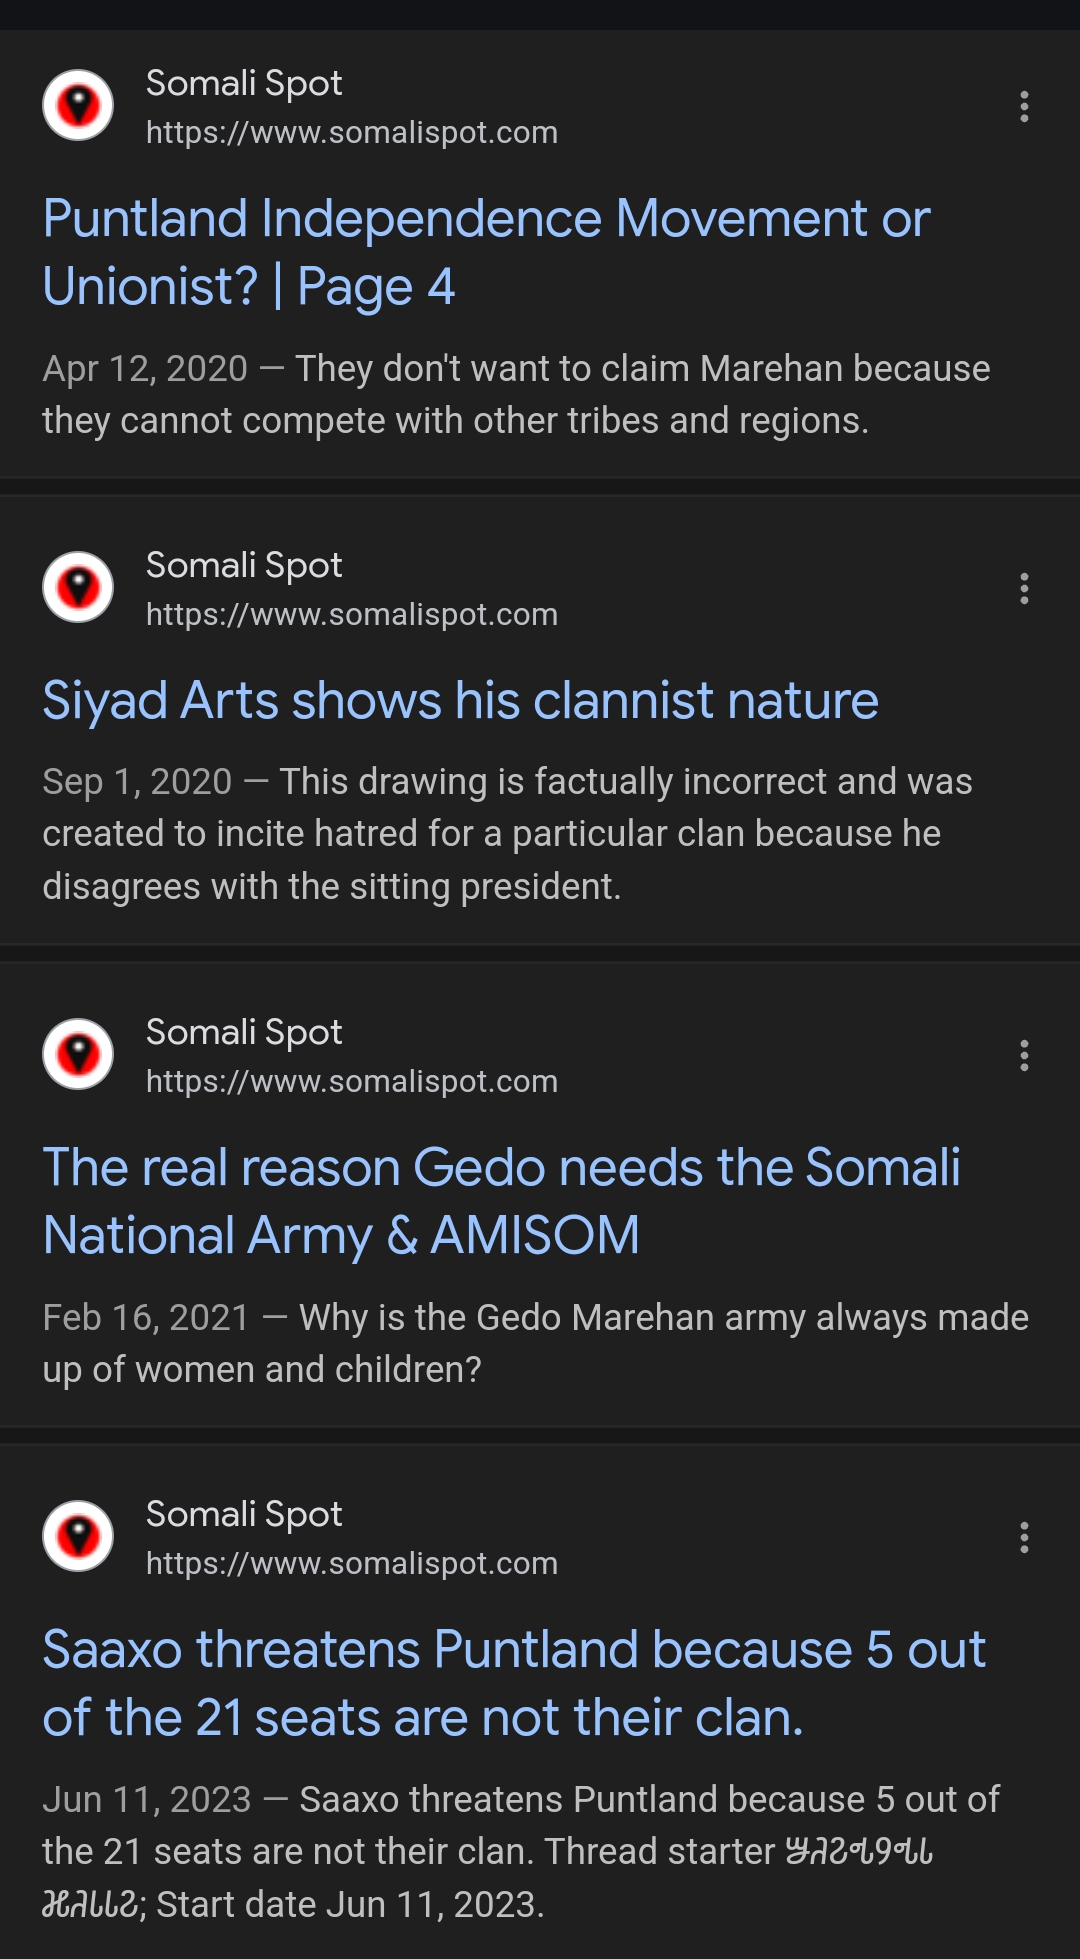Open three-dot menu for Gedo needs result

coord(1024,1056)
